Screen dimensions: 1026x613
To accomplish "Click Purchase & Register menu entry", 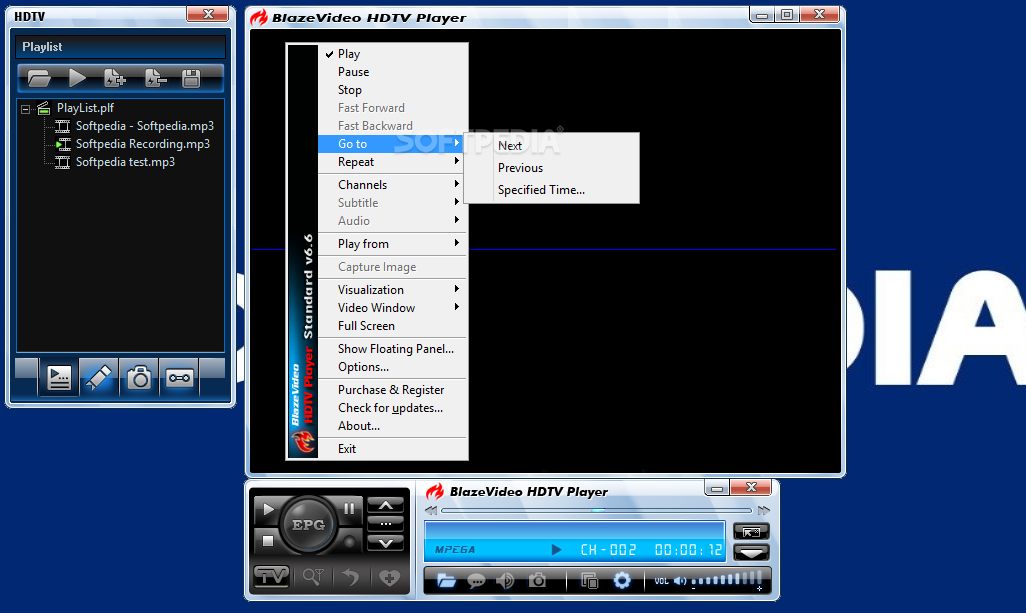I will tap(393, 390).
